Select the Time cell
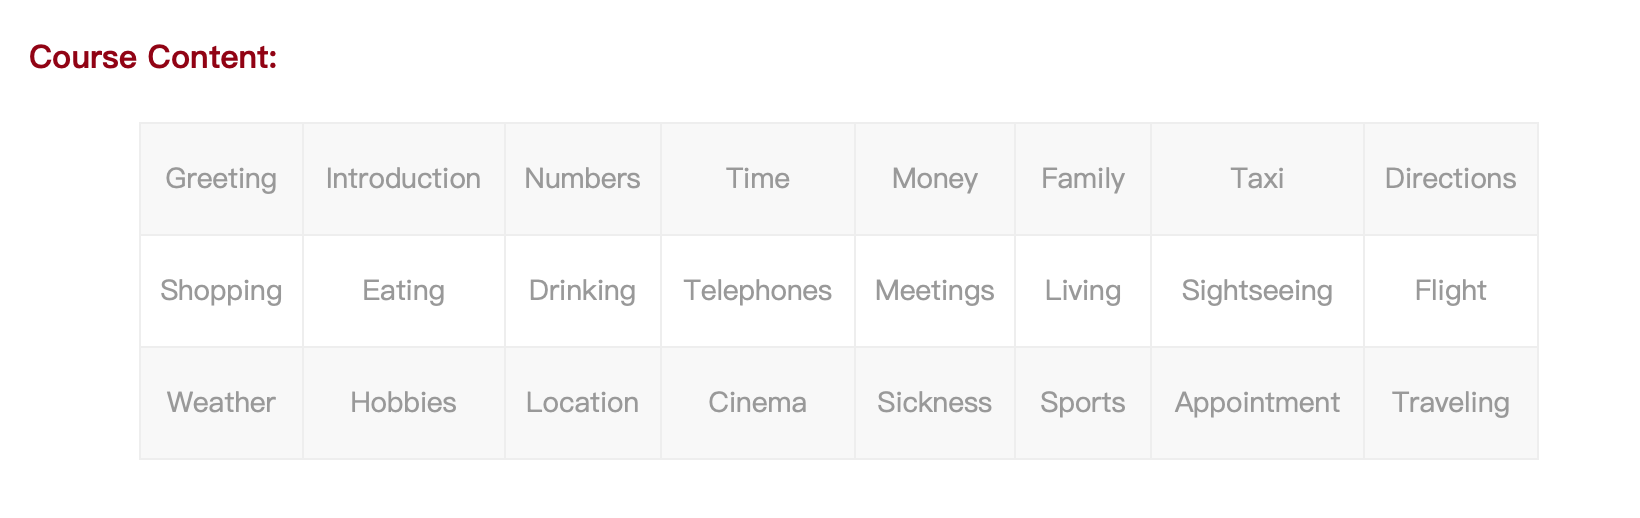 pos(757,179)
